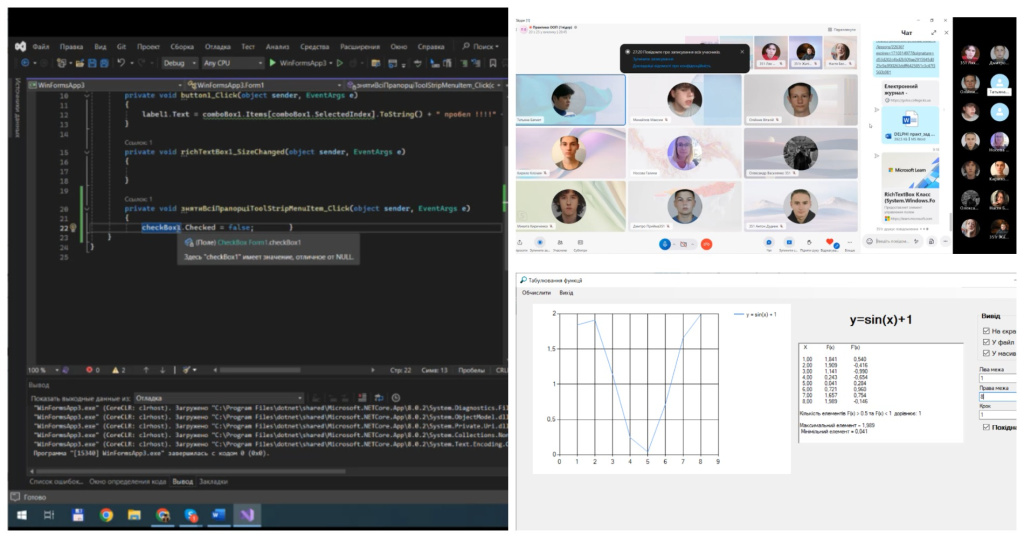Open Debug configuration dropdown

[x=179, y=63]
